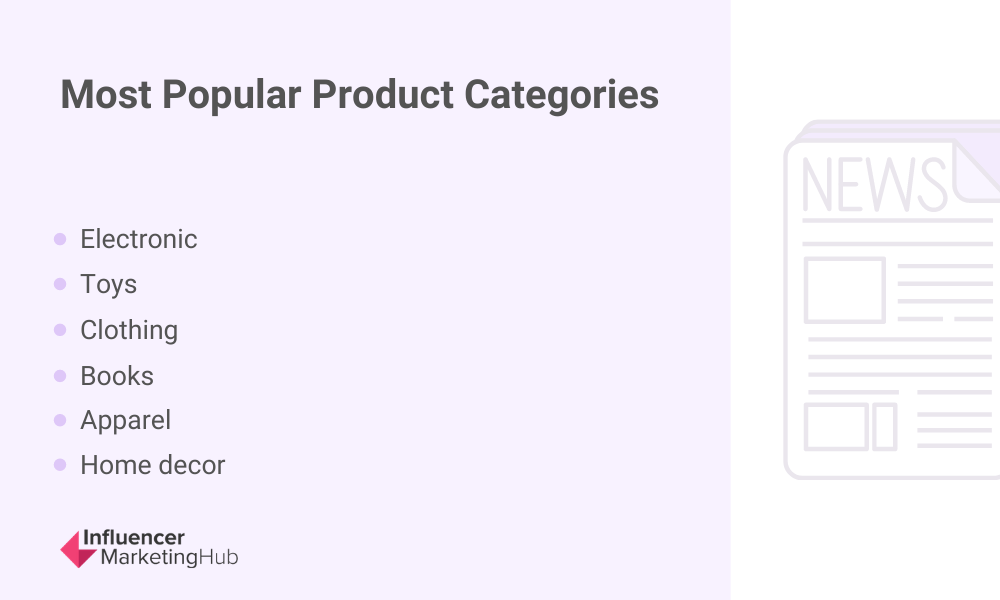Open the MarketingHub text in logo

[170, 557]
